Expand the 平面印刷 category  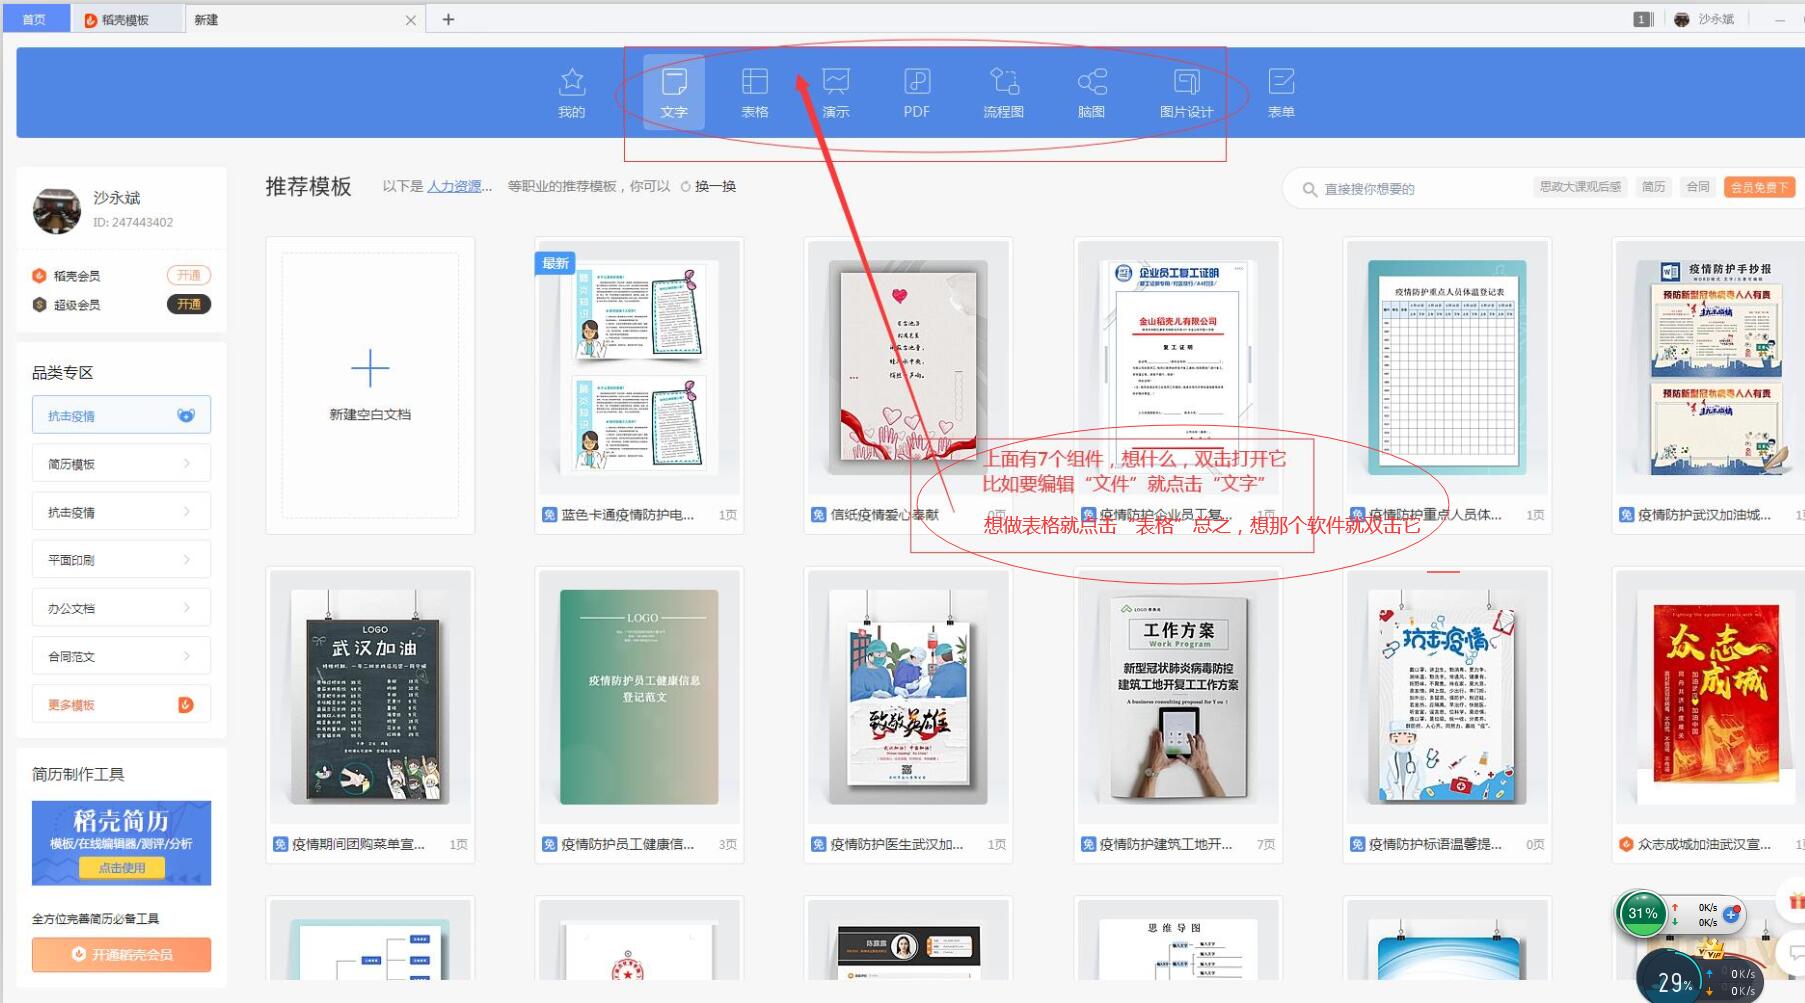click(121, 559)
